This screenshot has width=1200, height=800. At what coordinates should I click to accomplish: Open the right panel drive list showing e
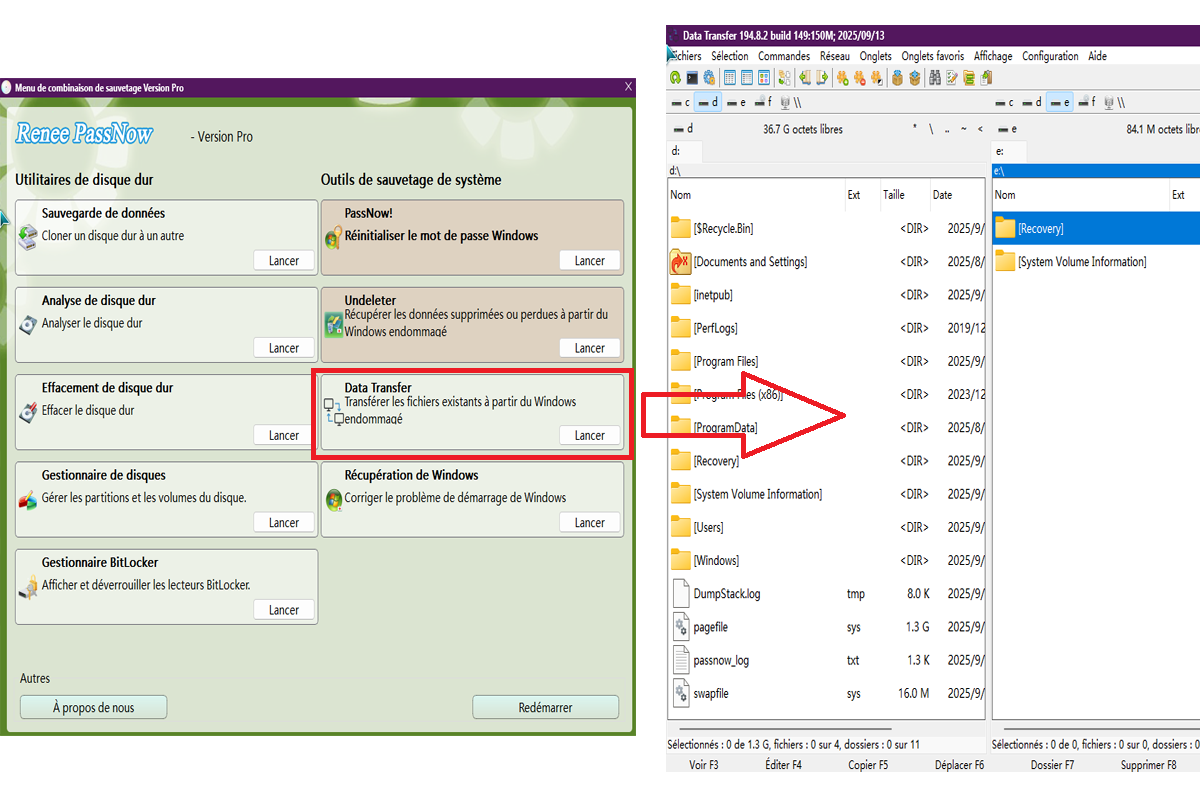click(x=1007, y=129)
